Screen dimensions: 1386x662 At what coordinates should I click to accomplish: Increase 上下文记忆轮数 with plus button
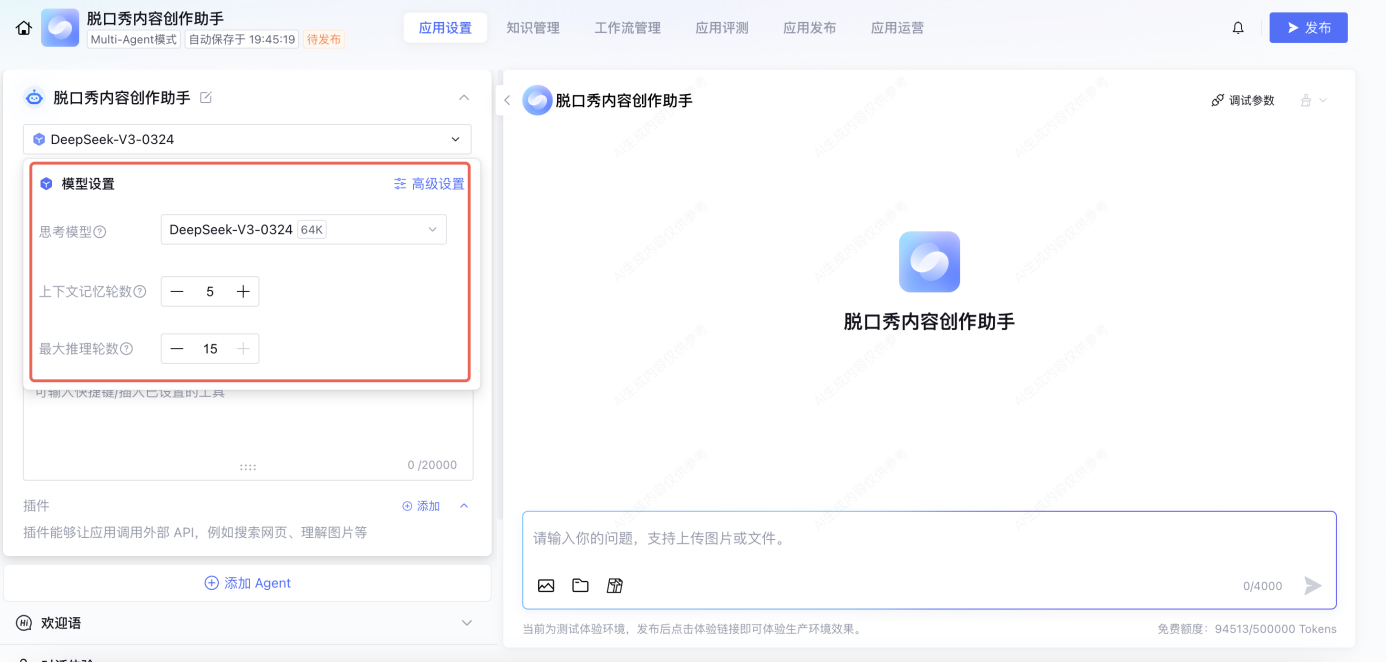[243, 292]
